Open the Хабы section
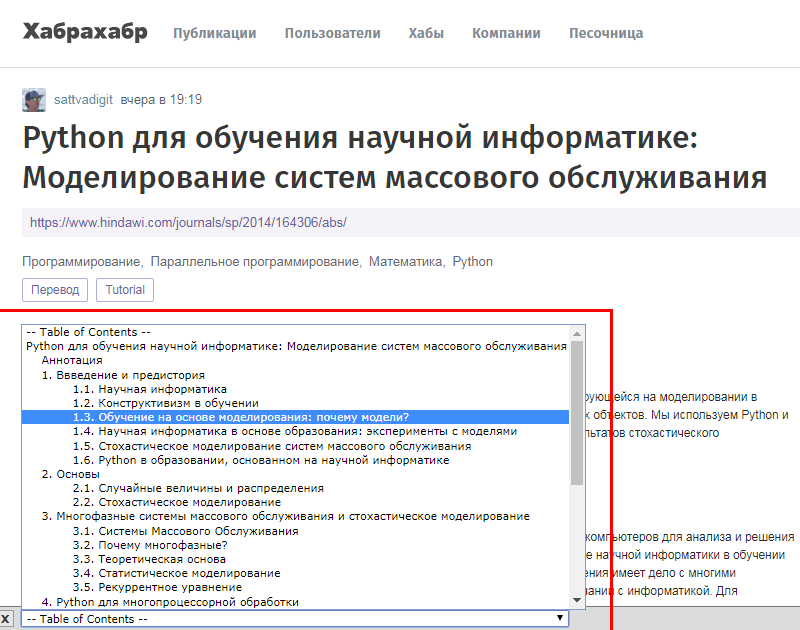This screenshot has height=630, width=800. coord(426,33)
